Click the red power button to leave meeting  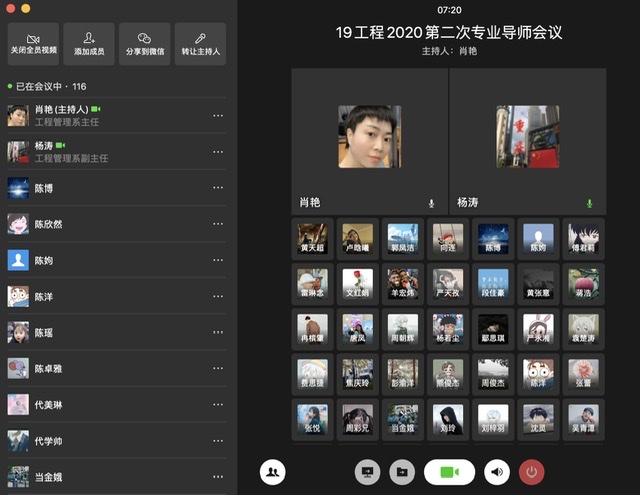531,472
